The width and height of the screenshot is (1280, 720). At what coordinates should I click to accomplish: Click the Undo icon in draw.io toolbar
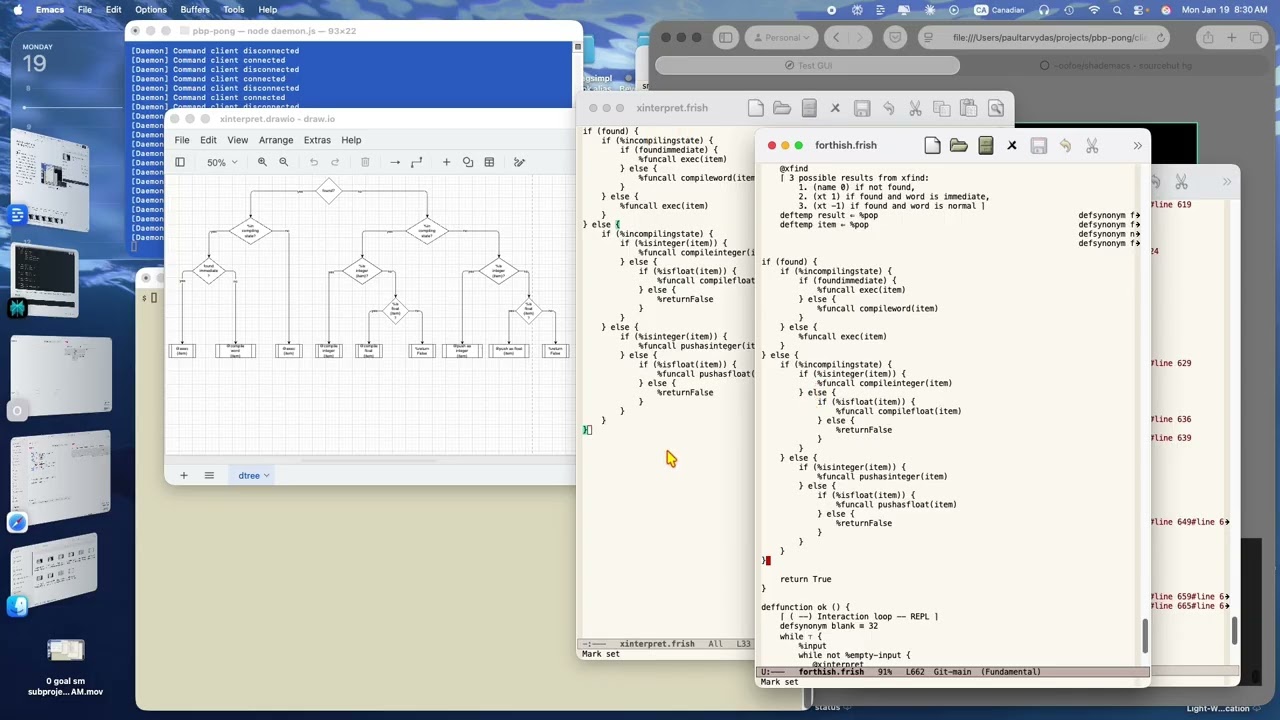pyautogui.click(x=314, y=162)
